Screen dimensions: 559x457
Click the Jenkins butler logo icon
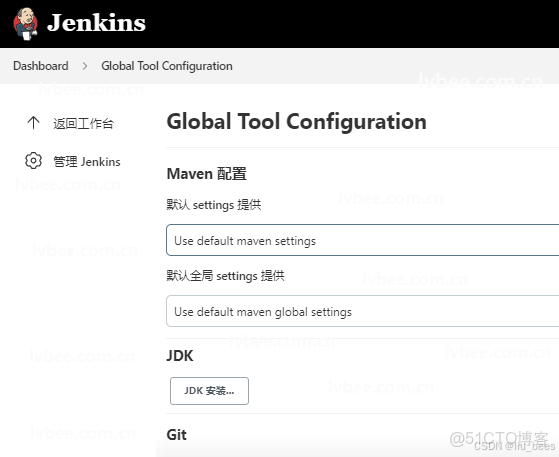[25, 24]
